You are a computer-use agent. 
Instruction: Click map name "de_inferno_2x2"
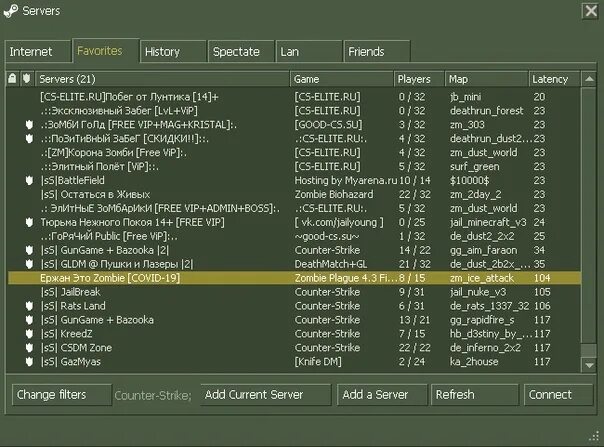pyautogui.click(x=485, y=348)
